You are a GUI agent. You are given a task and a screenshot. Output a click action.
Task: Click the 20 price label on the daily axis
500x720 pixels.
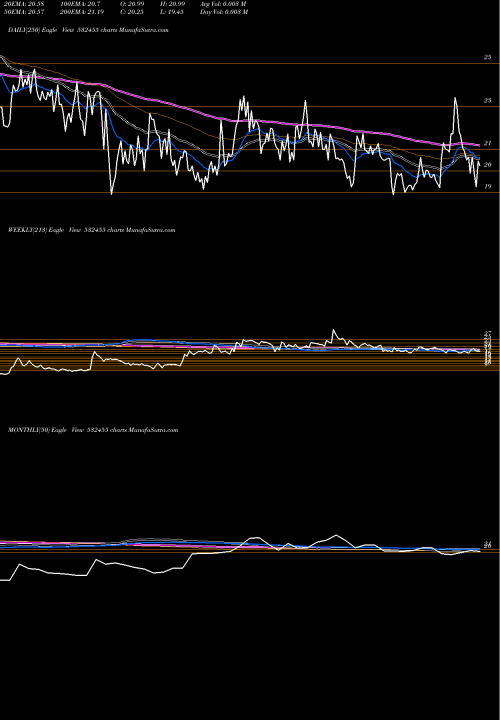(x=488, y=165)
